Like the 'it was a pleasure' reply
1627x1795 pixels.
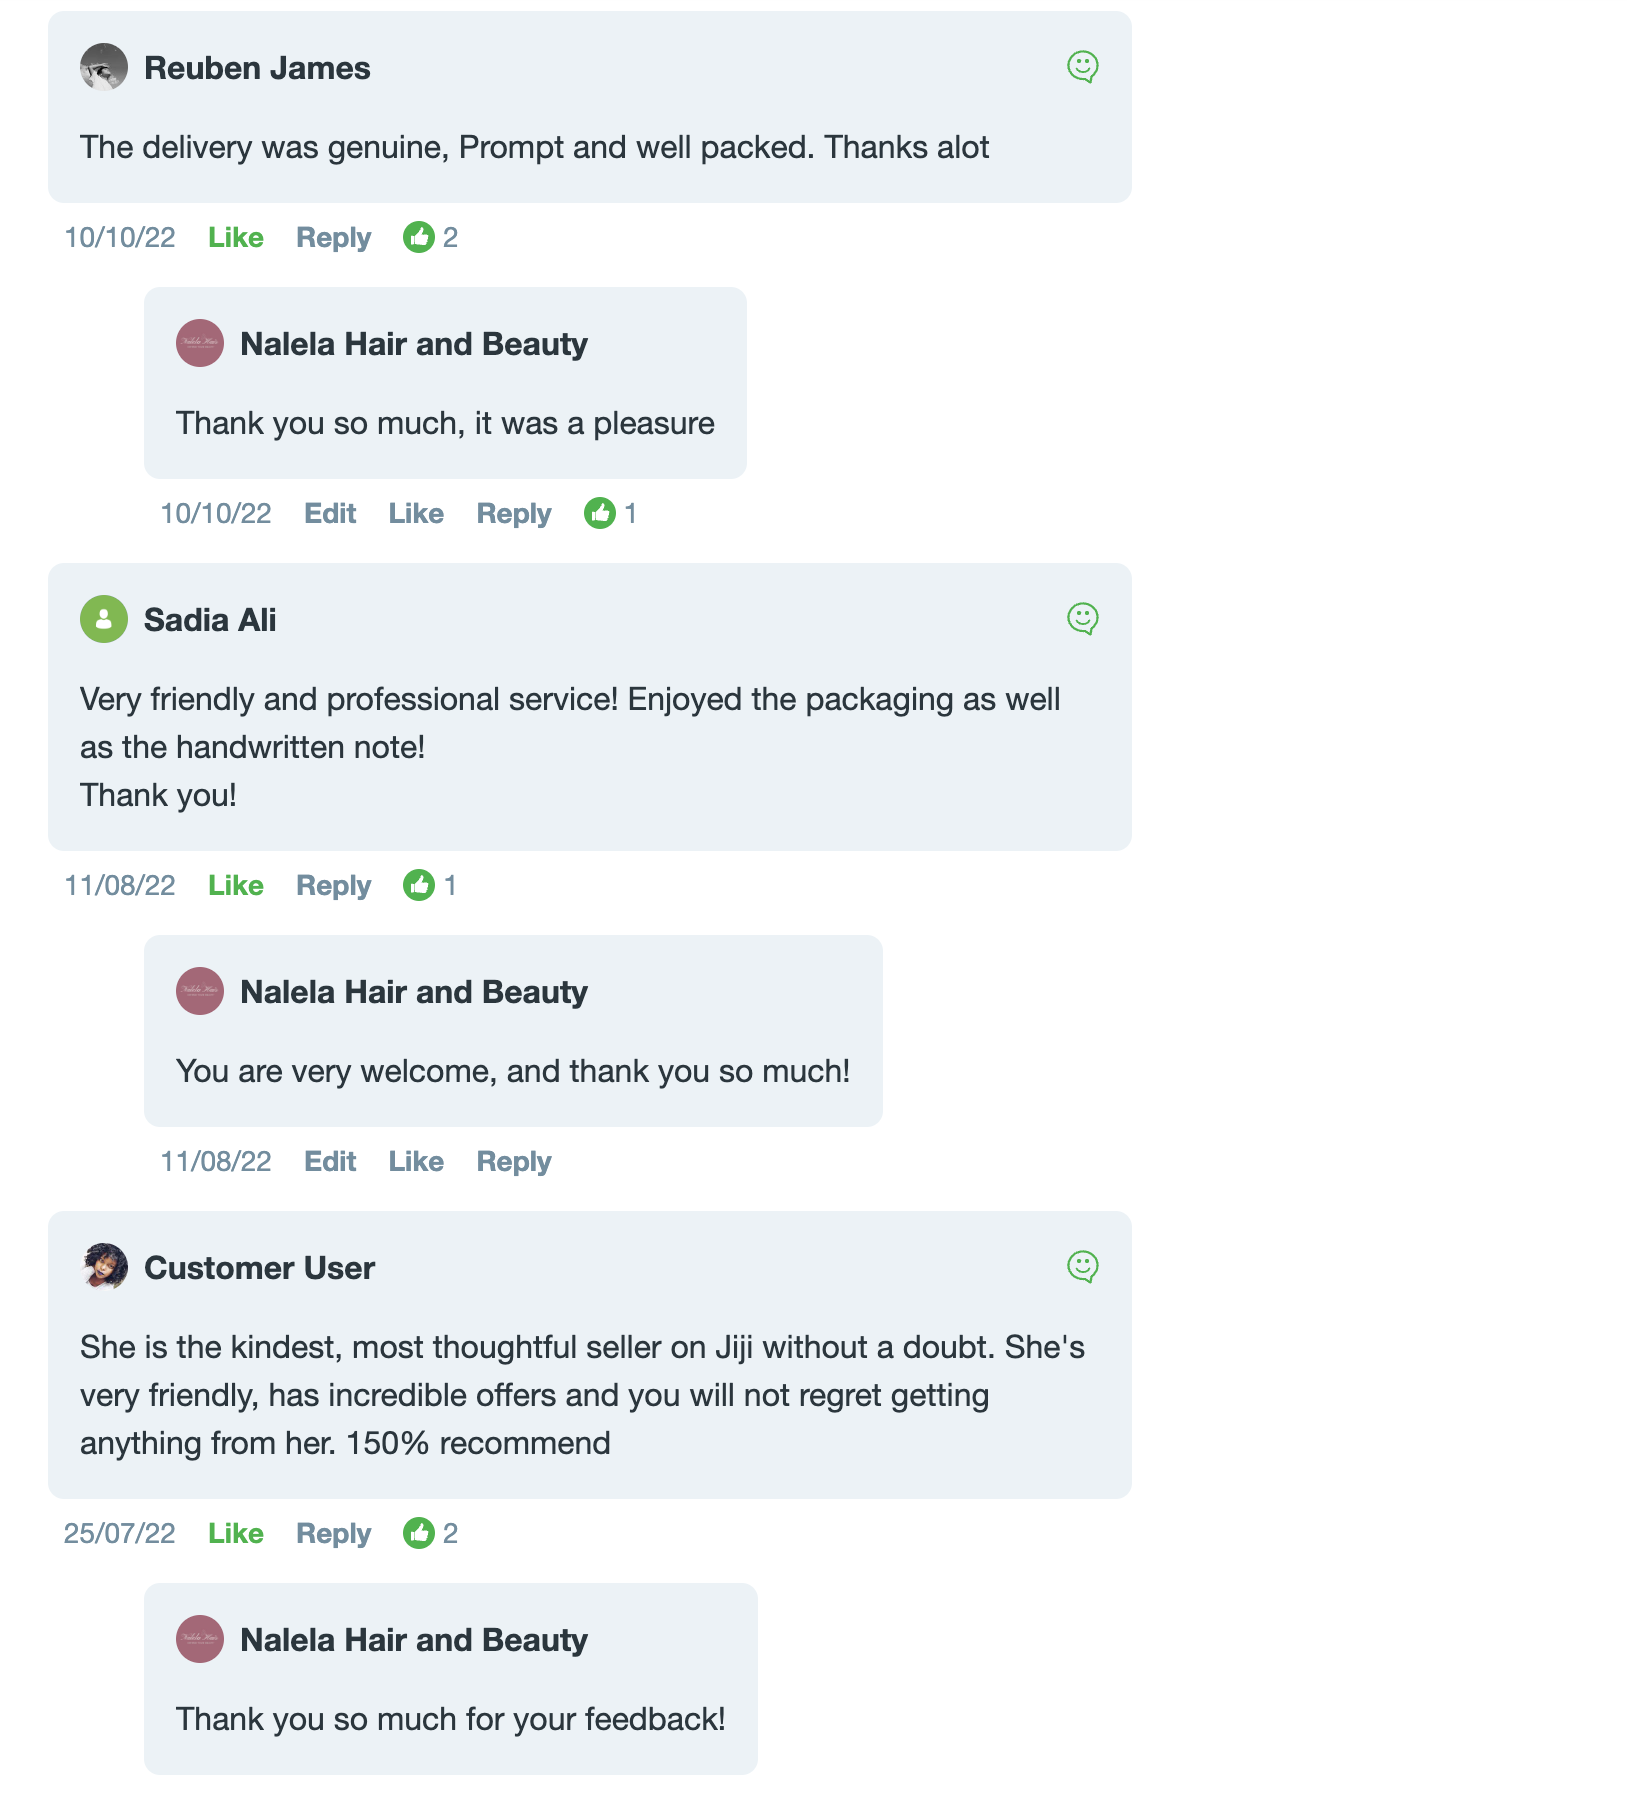point(416,513)
